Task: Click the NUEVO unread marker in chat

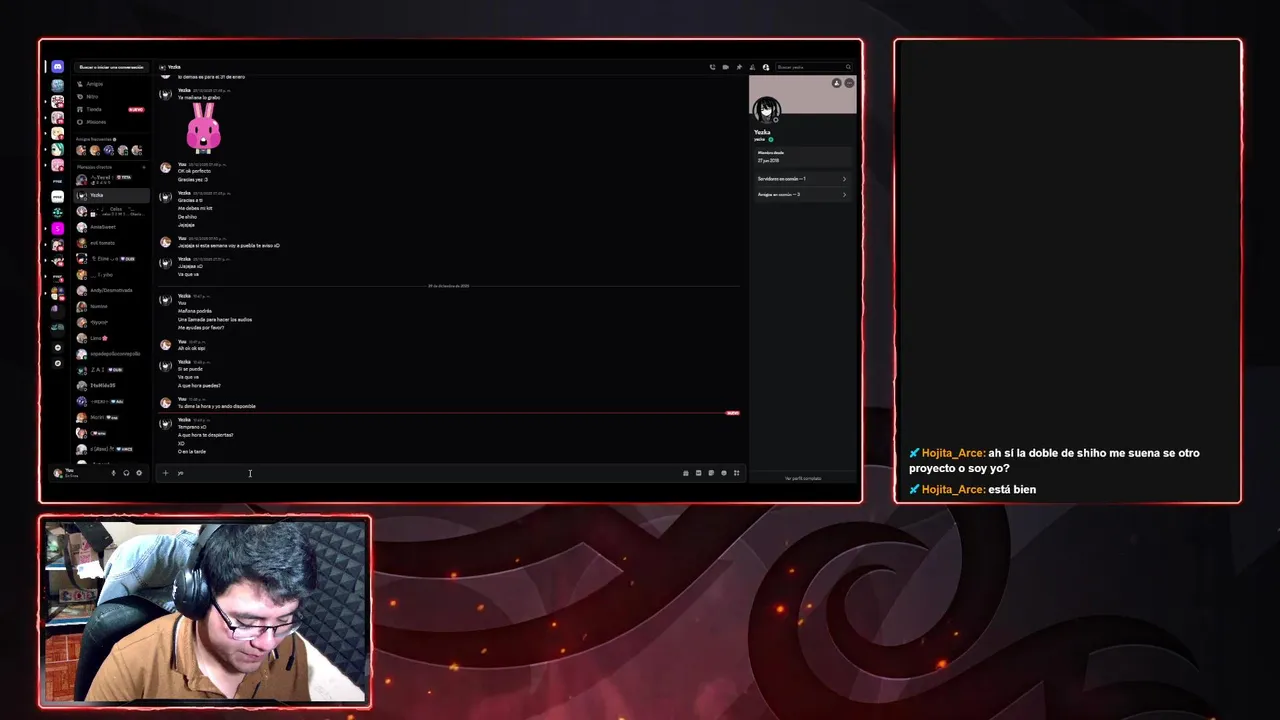Action: 733,413
